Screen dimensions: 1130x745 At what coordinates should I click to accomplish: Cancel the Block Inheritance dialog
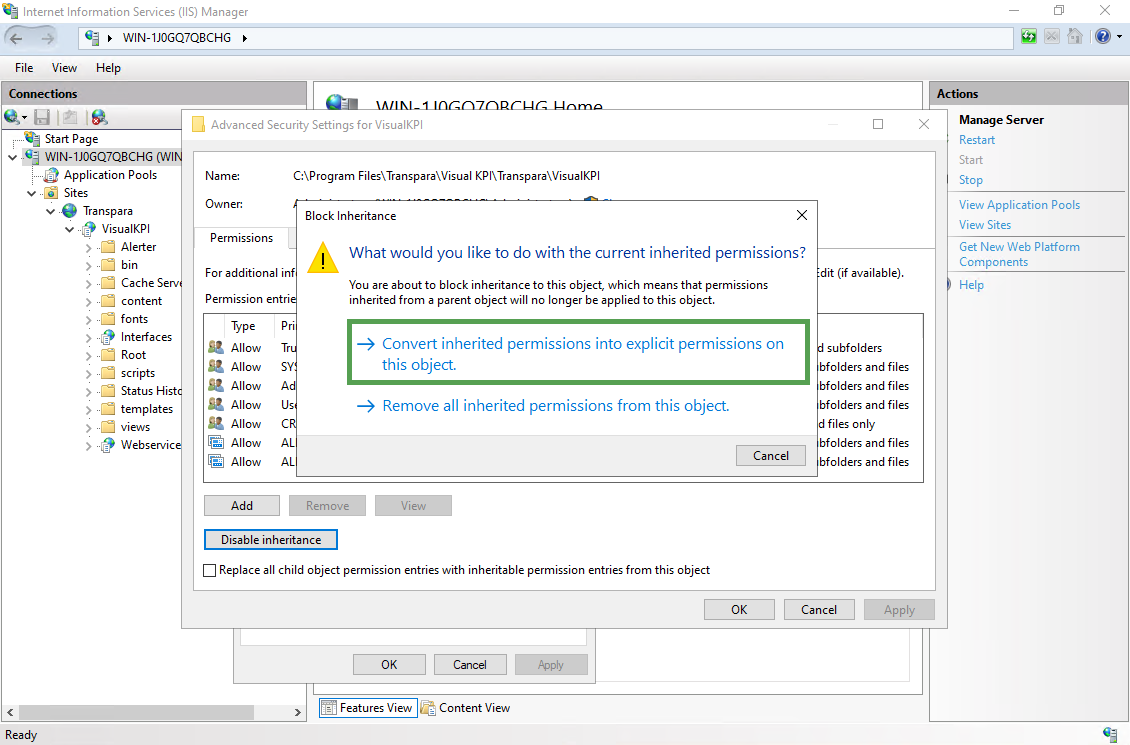(x=770, y=455)
